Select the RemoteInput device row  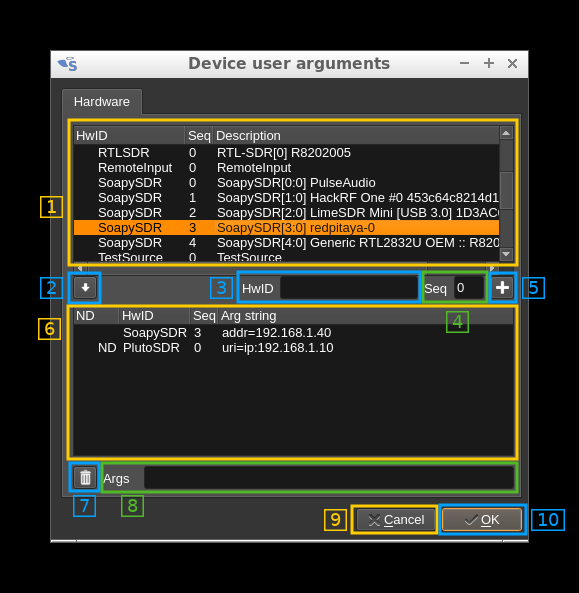click(286, 168)
